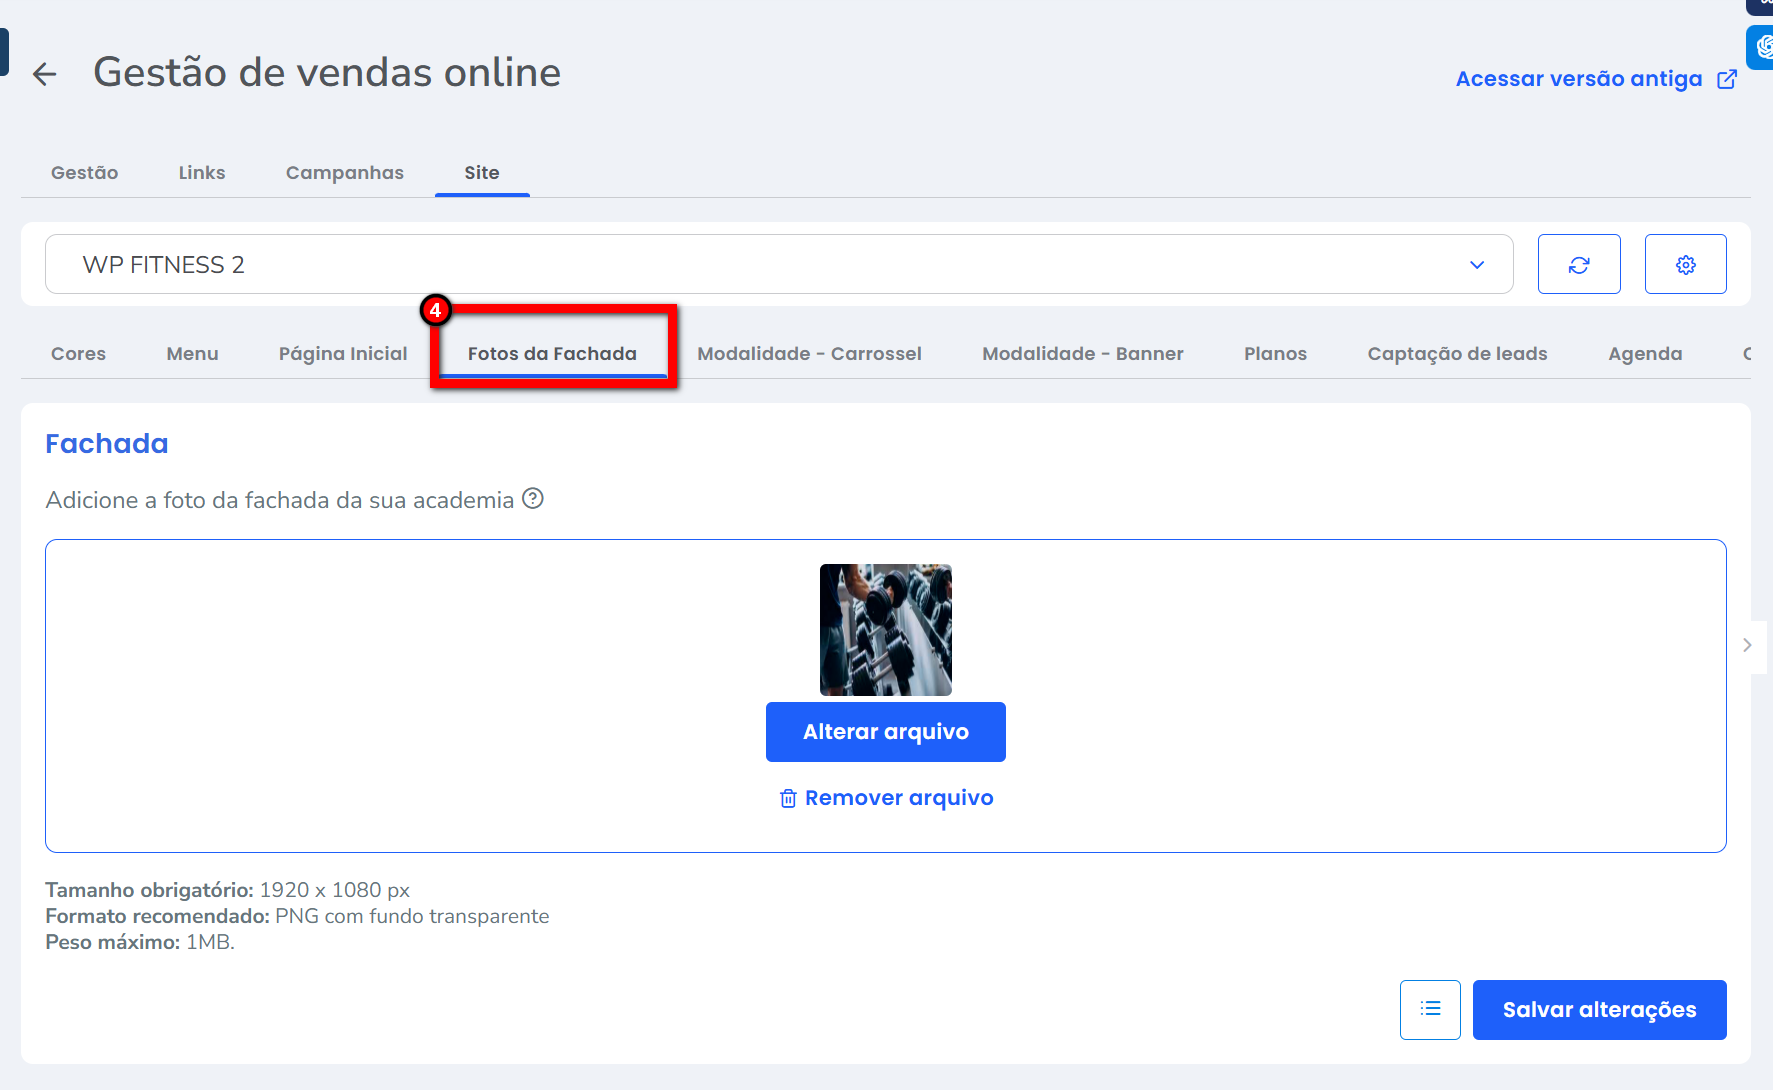Image resolution: width=1773 pixels, height=1090 pixels.
Task: Switch to the Campanhas tab
Action: point(344,173)
